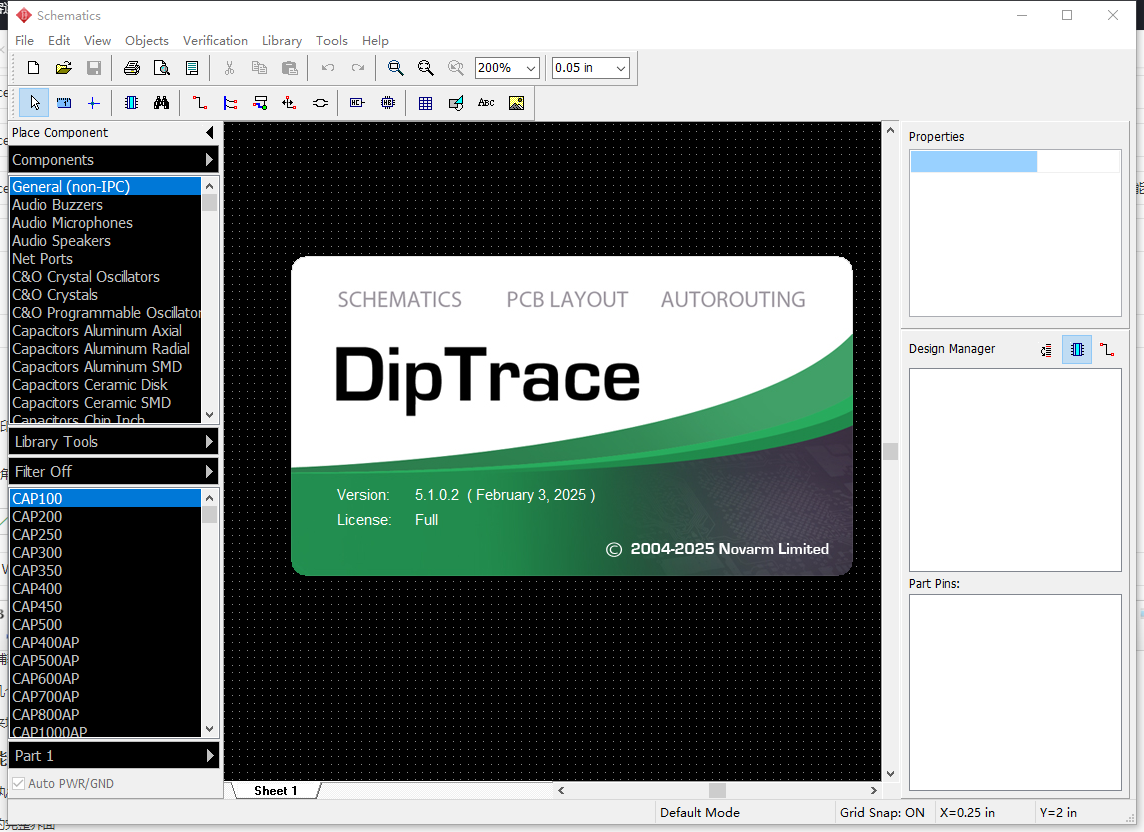The height and width of the screenshot is (832, 1144).
Task: Open the Help menu
Action: (375, 41)
